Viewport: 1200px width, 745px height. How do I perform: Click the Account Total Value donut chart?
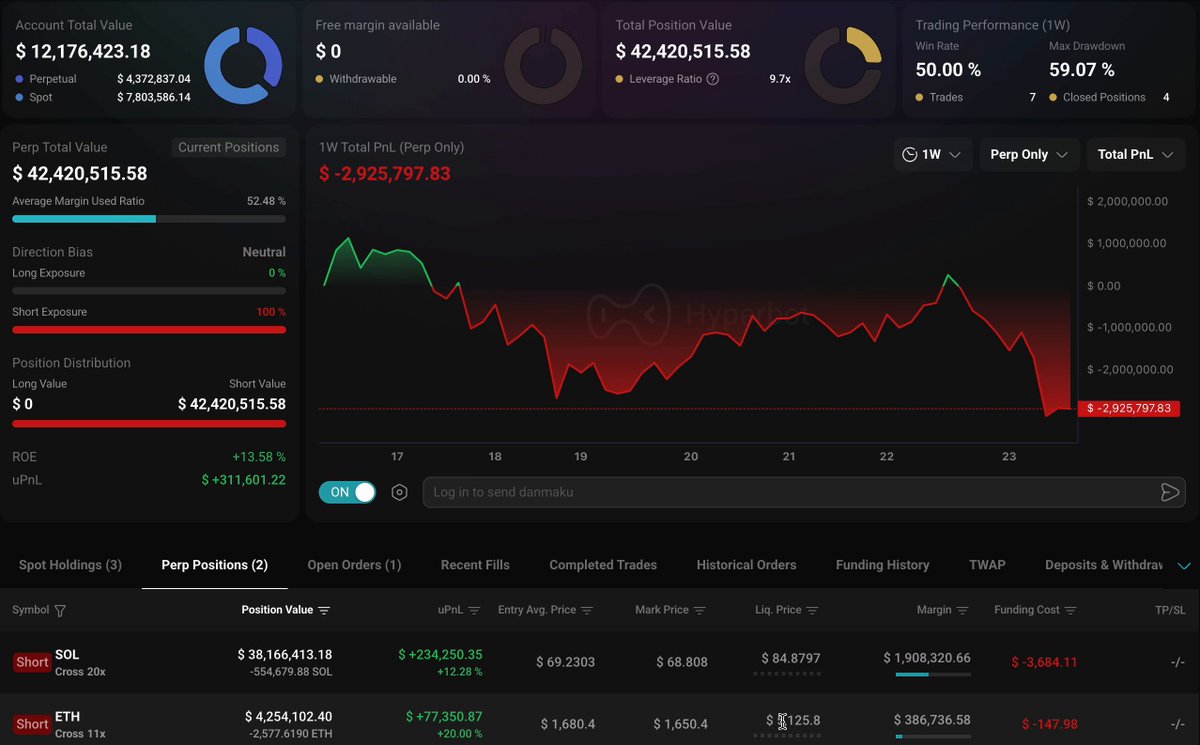[x=243, y=66]
